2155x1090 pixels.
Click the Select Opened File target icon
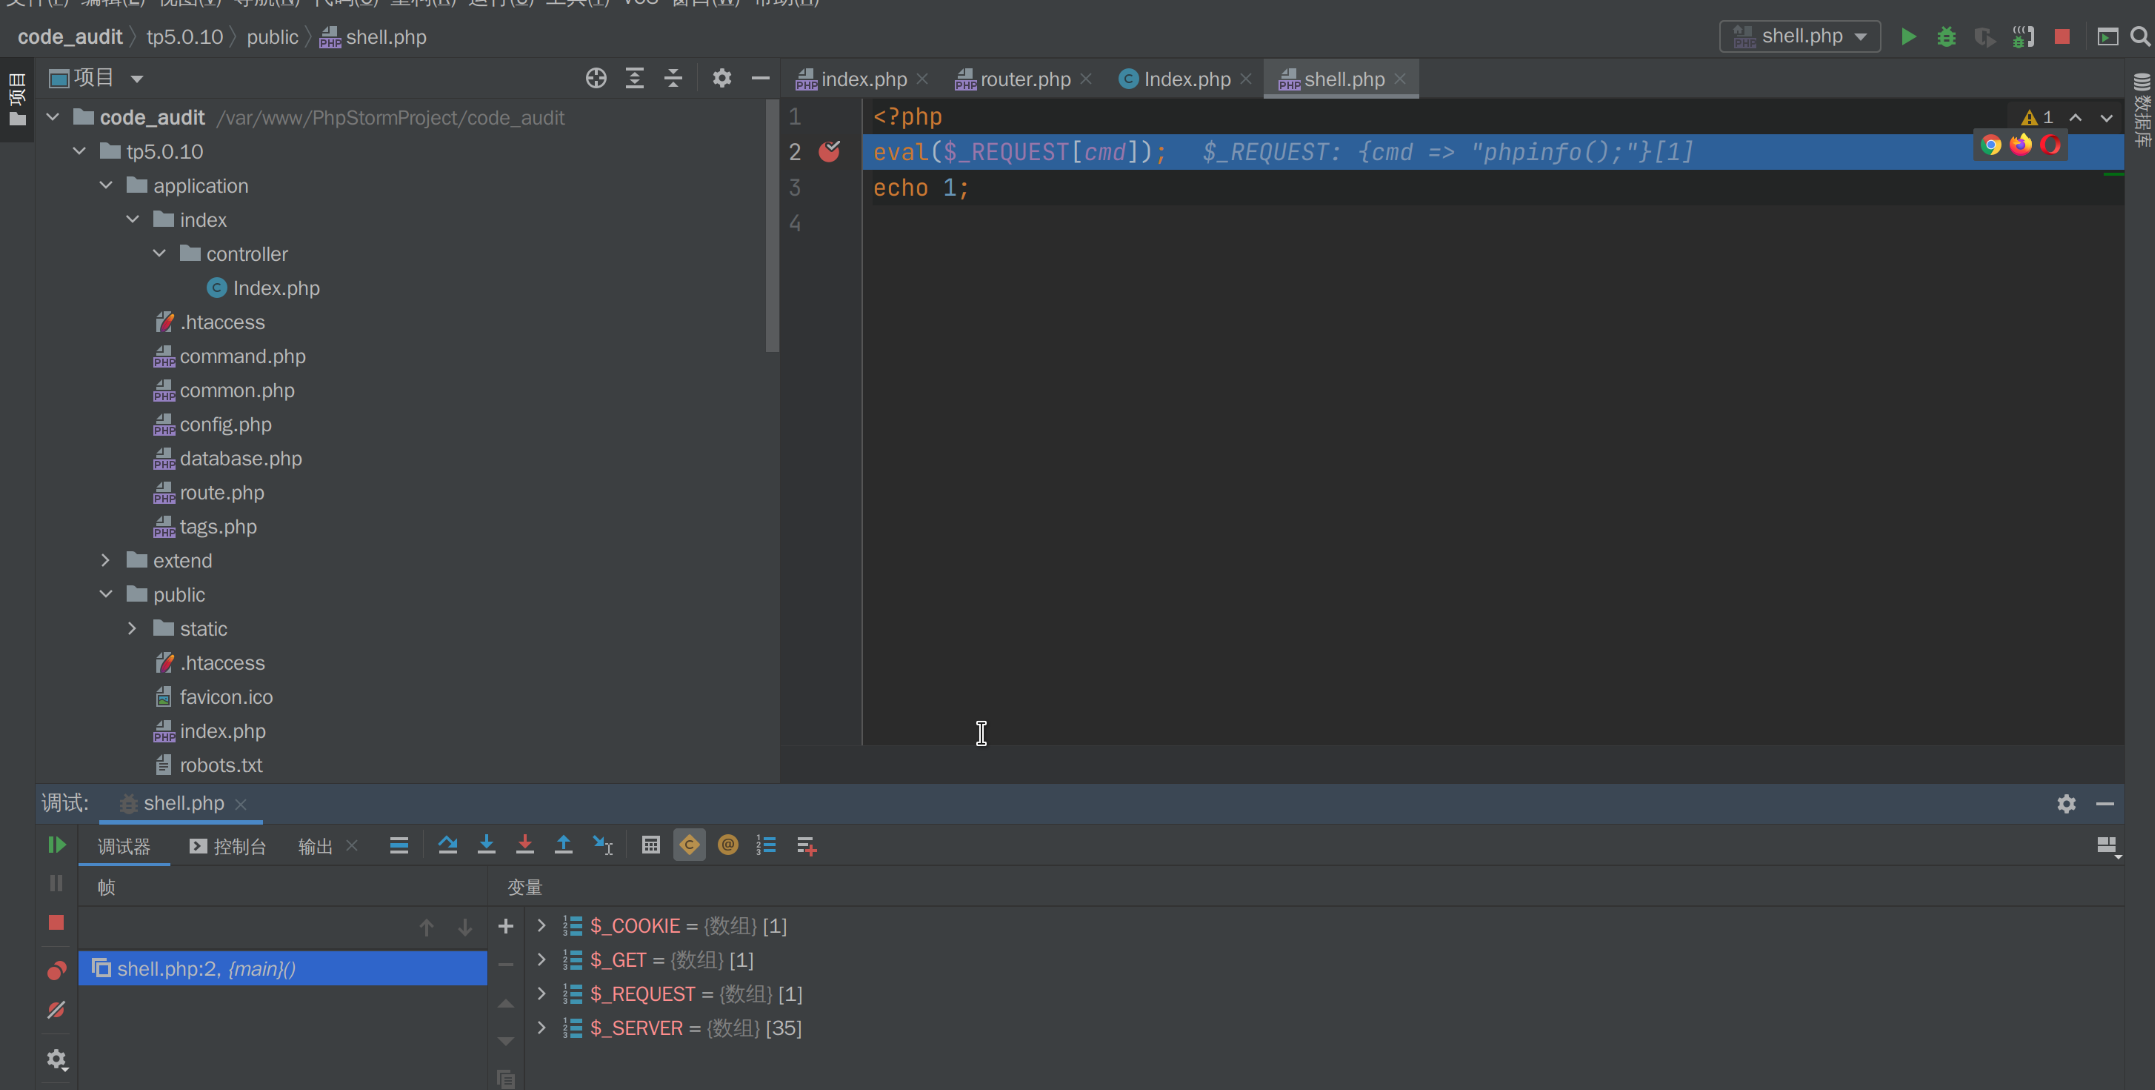pyautogui.click(x=596, y=78)
